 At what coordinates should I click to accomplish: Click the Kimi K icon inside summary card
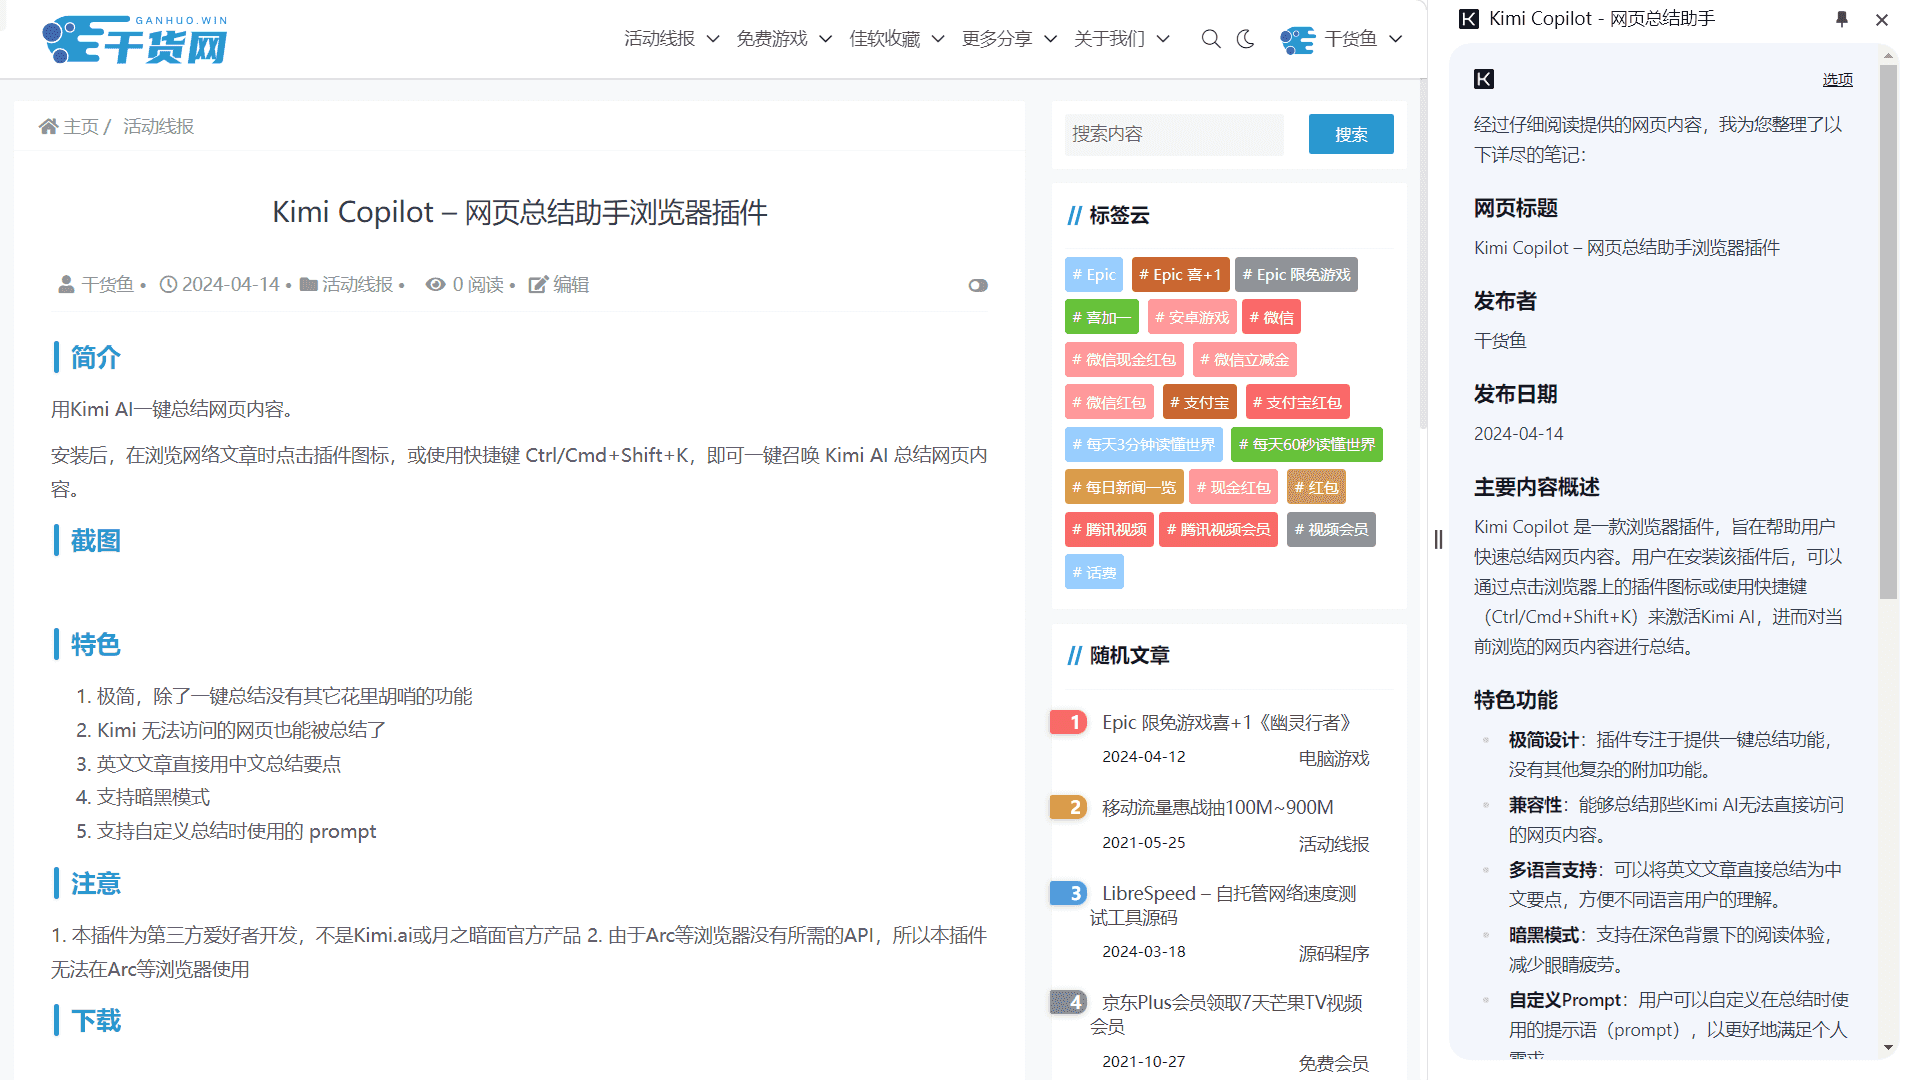click(x=1484, y=79)
